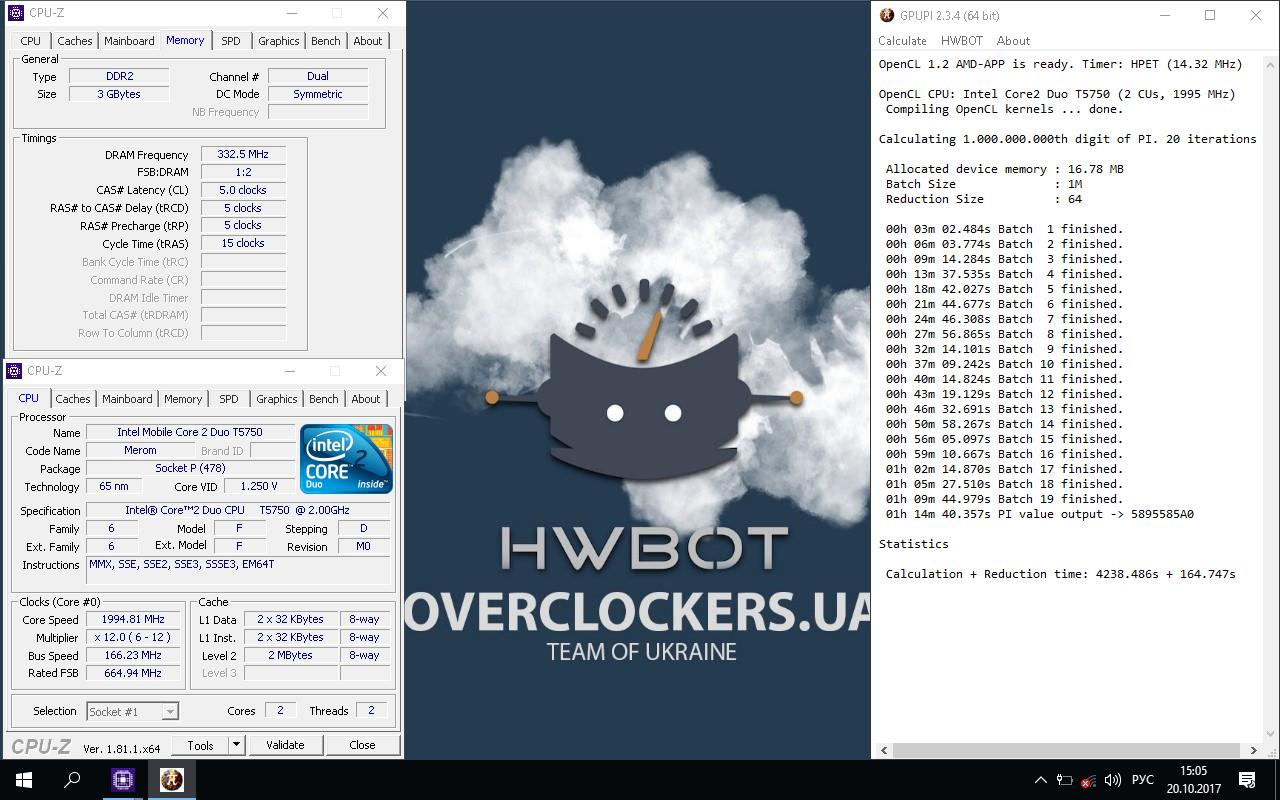Image resolution: width=1280 pixels, height=800 pixels.
Task: Open Mainboard tab in CPU window
Action: (128, 399)
